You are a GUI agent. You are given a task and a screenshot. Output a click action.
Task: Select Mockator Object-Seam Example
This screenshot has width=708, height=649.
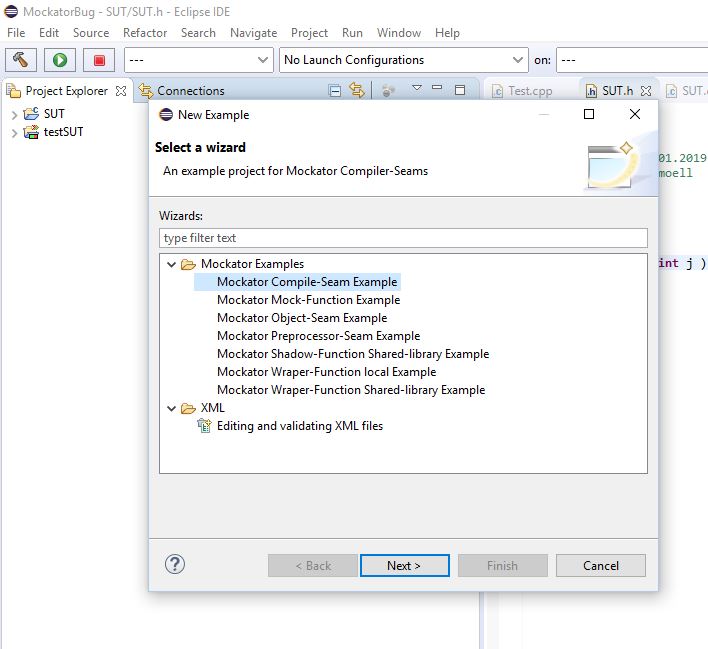[x=302, y=318]
